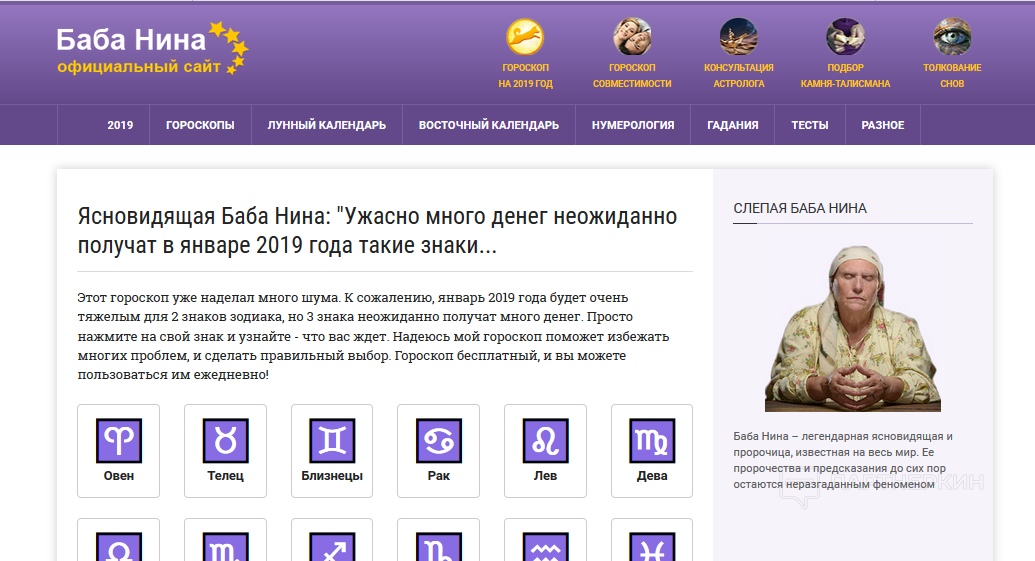1035x561 pixels.
Task: Click the Близнецы label text
Action: tap(332, 476)
